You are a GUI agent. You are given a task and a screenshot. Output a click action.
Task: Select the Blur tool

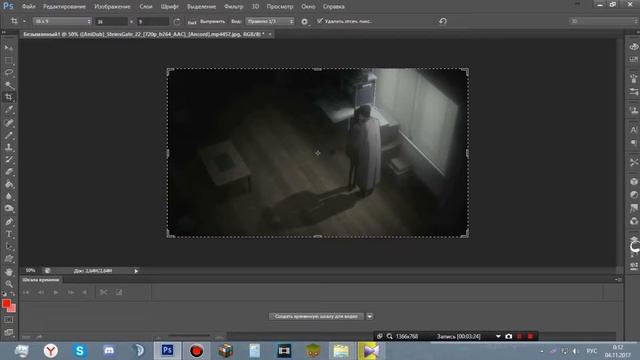click(9, 196)
